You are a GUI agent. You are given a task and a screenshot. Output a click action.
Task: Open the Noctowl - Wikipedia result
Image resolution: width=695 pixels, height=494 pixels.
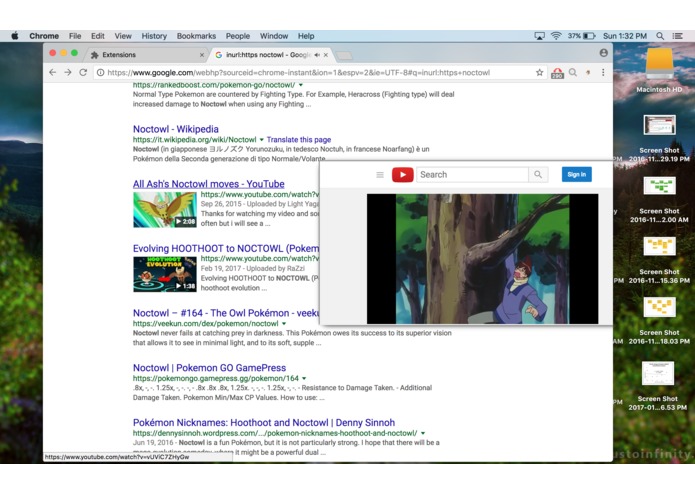coord(176,129)
